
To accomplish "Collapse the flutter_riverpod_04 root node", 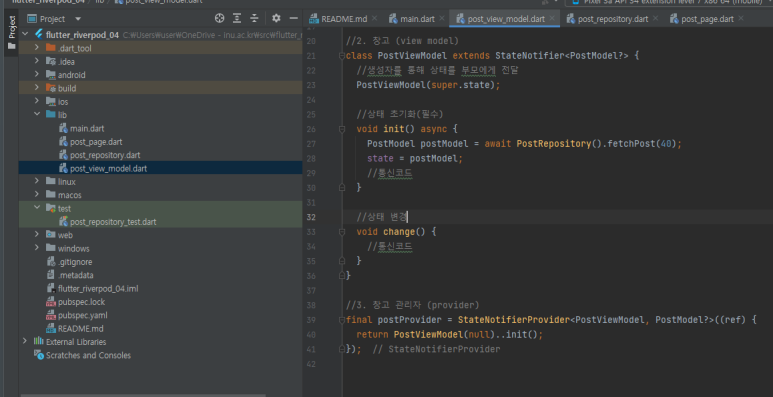I will [x=25, y=35].
